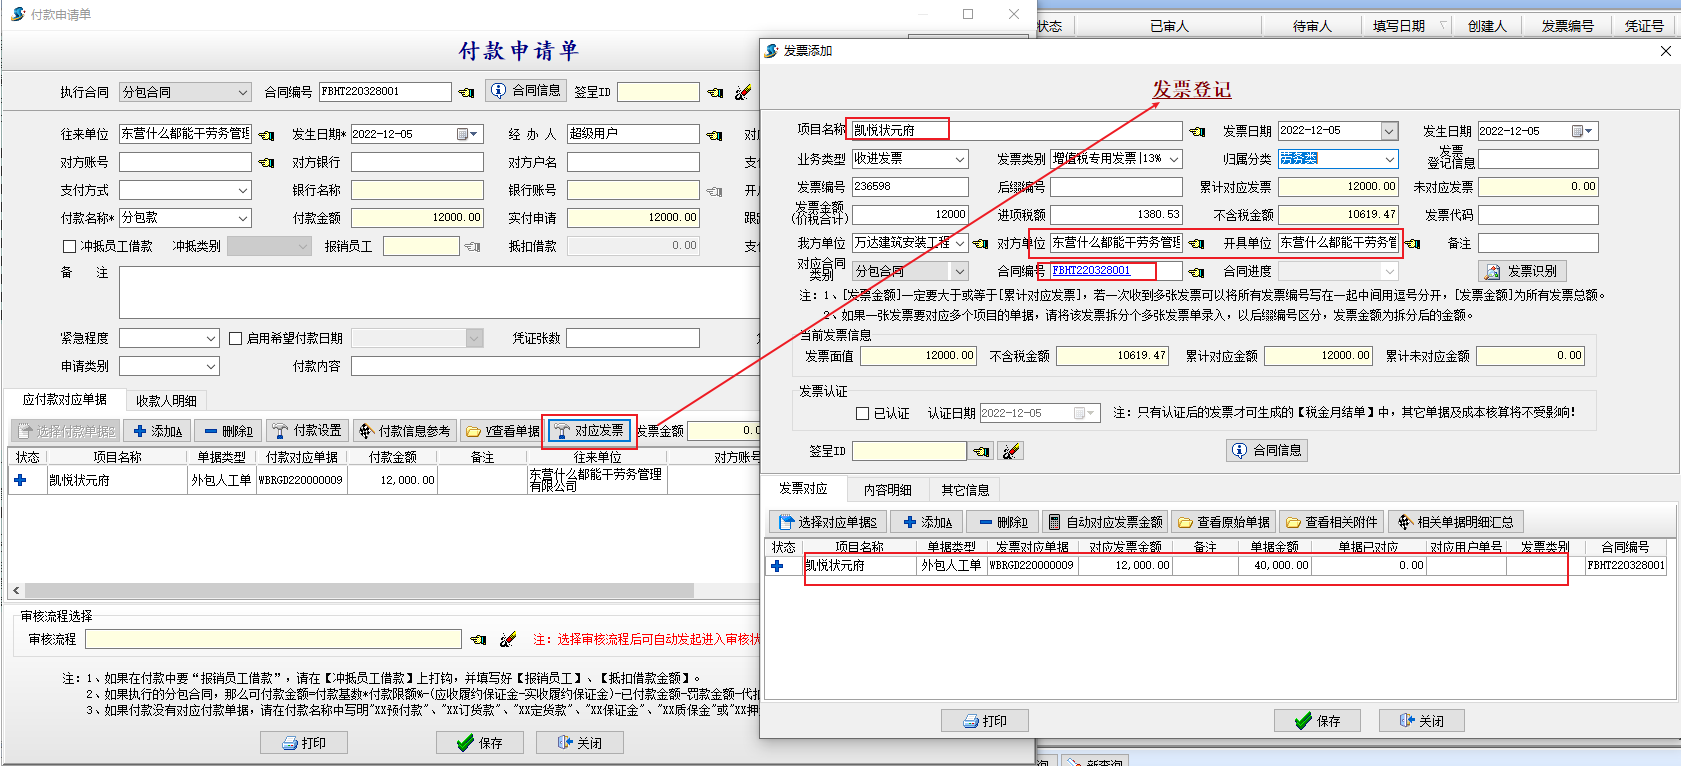Click 保存 in the invoice dialog
1682x766 pixels.
pos(1317,721)
